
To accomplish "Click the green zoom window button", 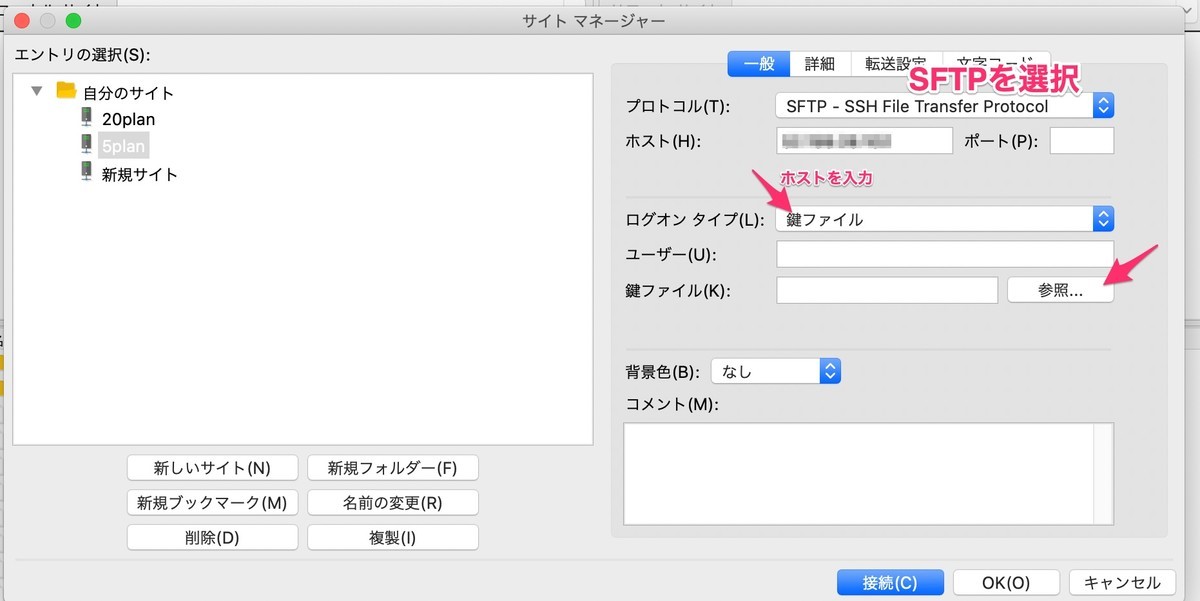I will (x=73, y=20).
